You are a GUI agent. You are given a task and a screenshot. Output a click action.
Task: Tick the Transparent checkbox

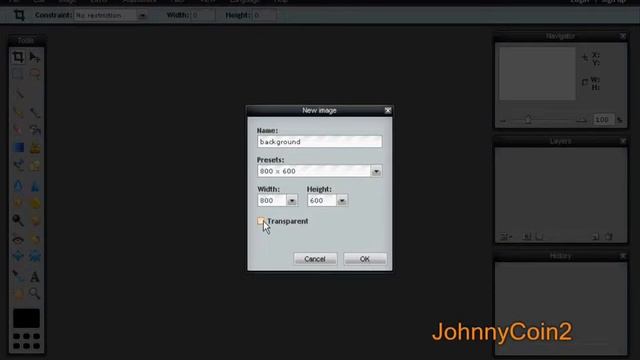pos(260,221)
